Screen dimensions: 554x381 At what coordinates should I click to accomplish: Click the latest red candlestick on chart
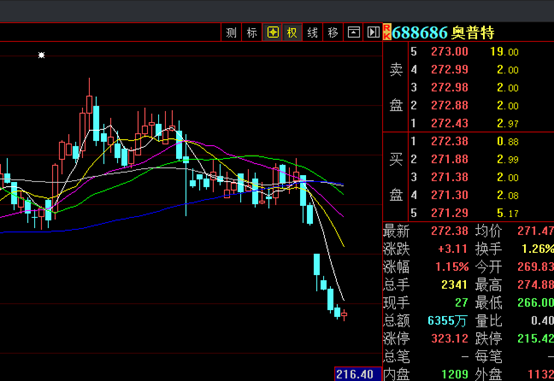(344, 315)
